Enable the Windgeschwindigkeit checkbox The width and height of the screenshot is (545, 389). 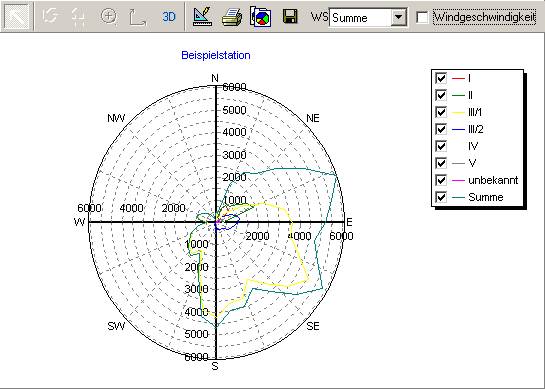pyautogui.click(x=422, y=17)
